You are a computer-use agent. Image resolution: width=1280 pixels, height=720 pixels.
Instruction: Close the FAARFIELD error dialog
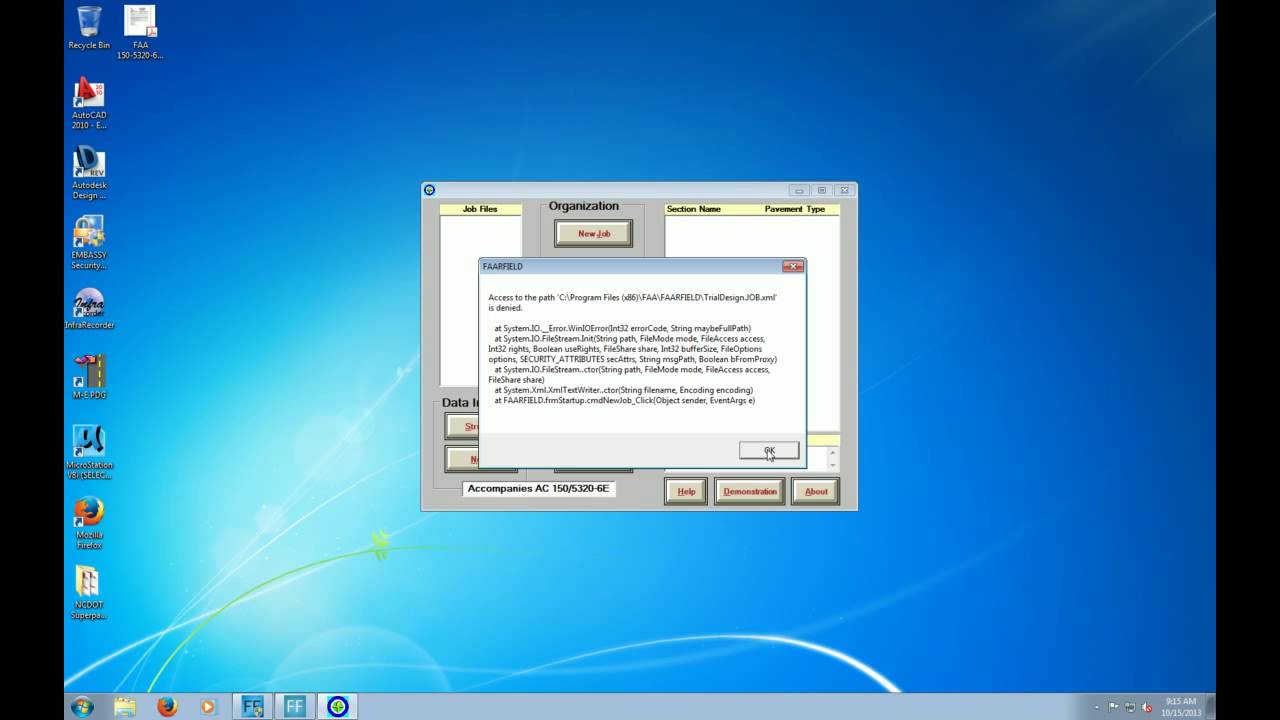tap(793, 266)
